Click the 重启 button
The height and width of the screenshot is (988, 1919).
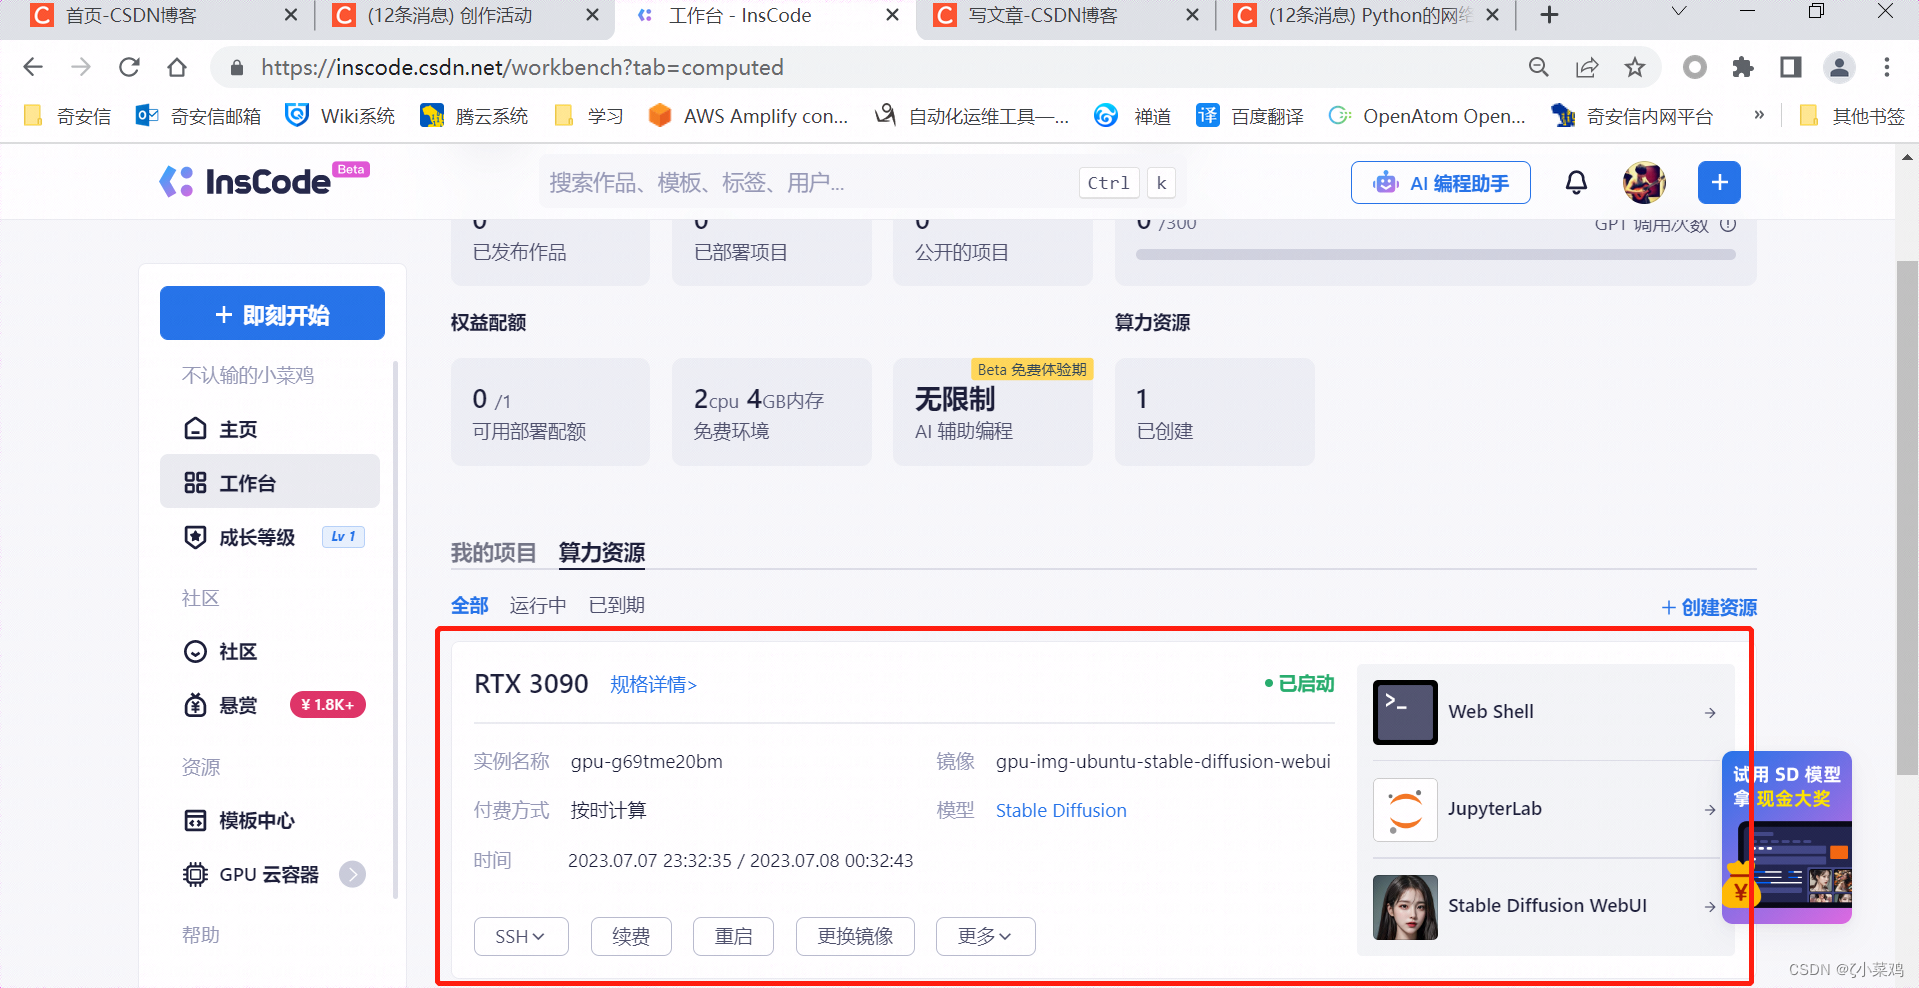tap(734, 936)
